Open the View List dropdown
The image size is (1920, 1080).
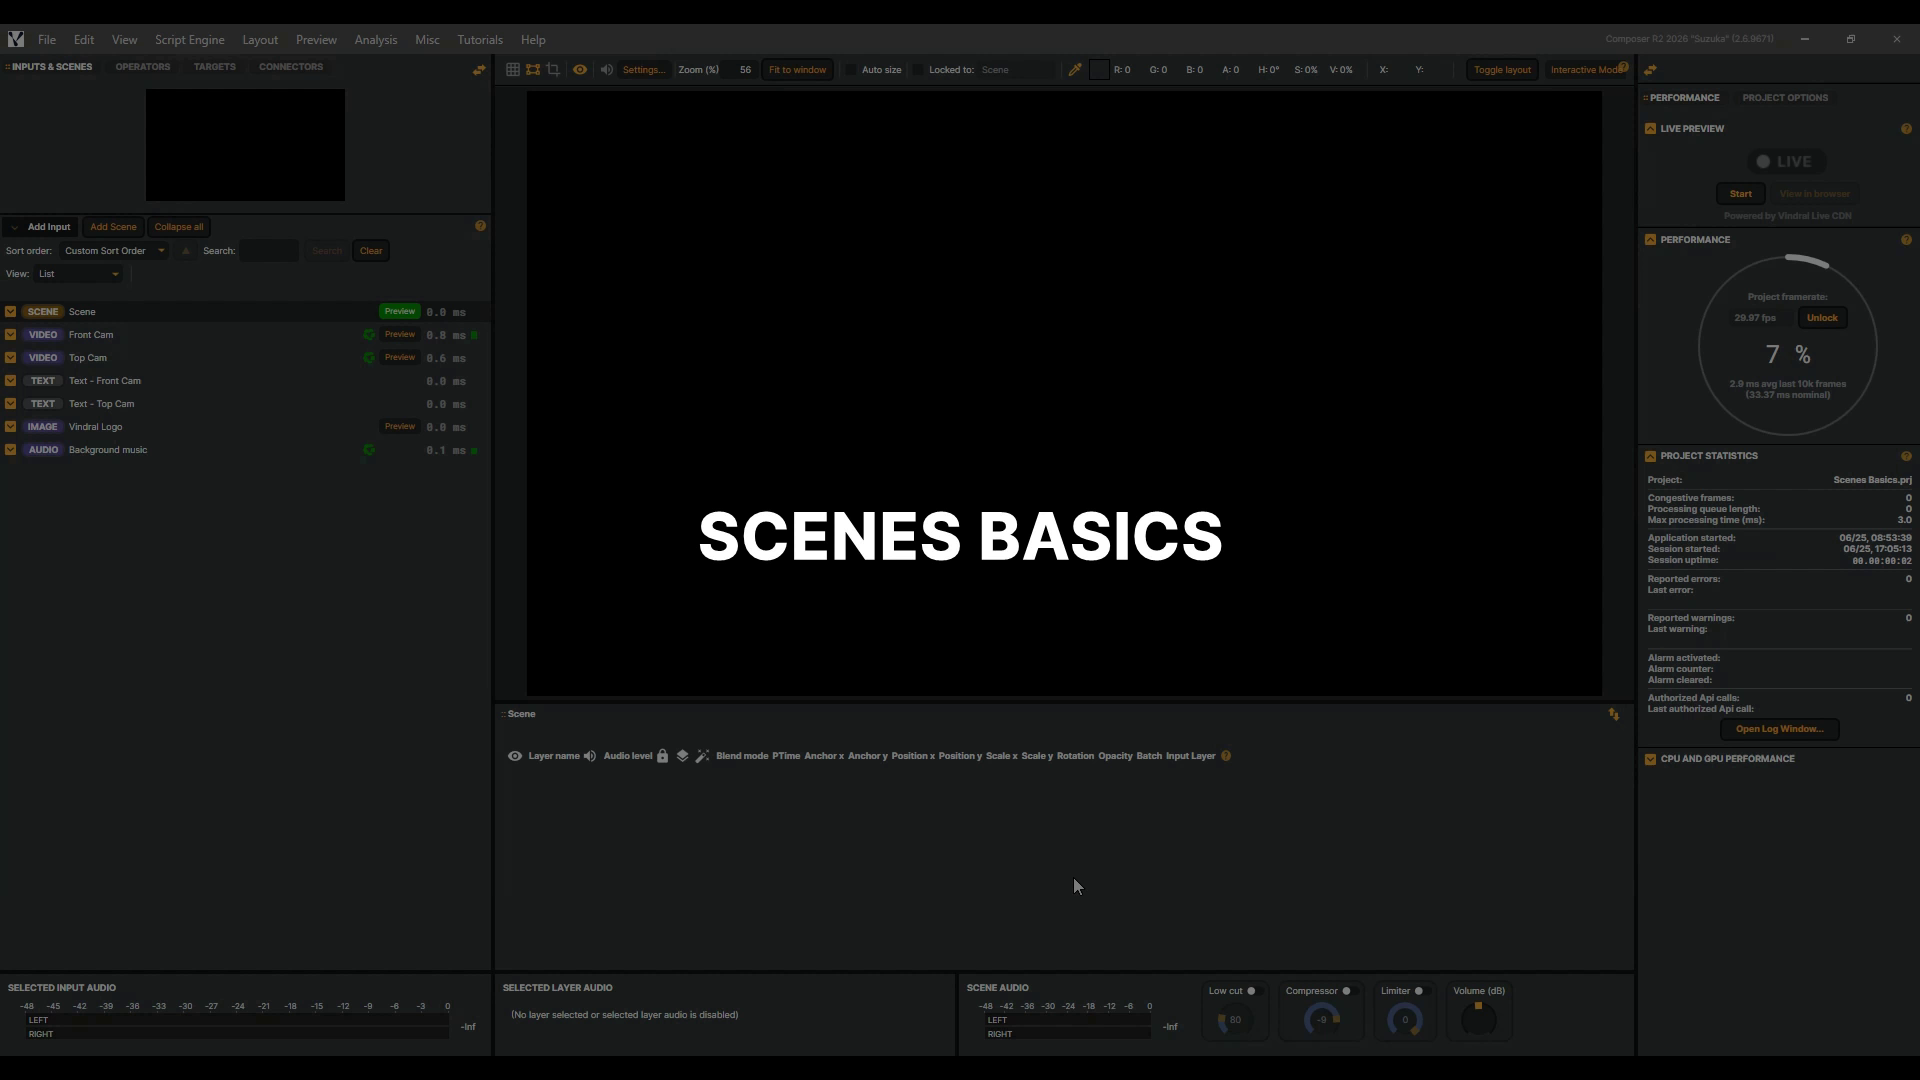(x=78, y=274)
